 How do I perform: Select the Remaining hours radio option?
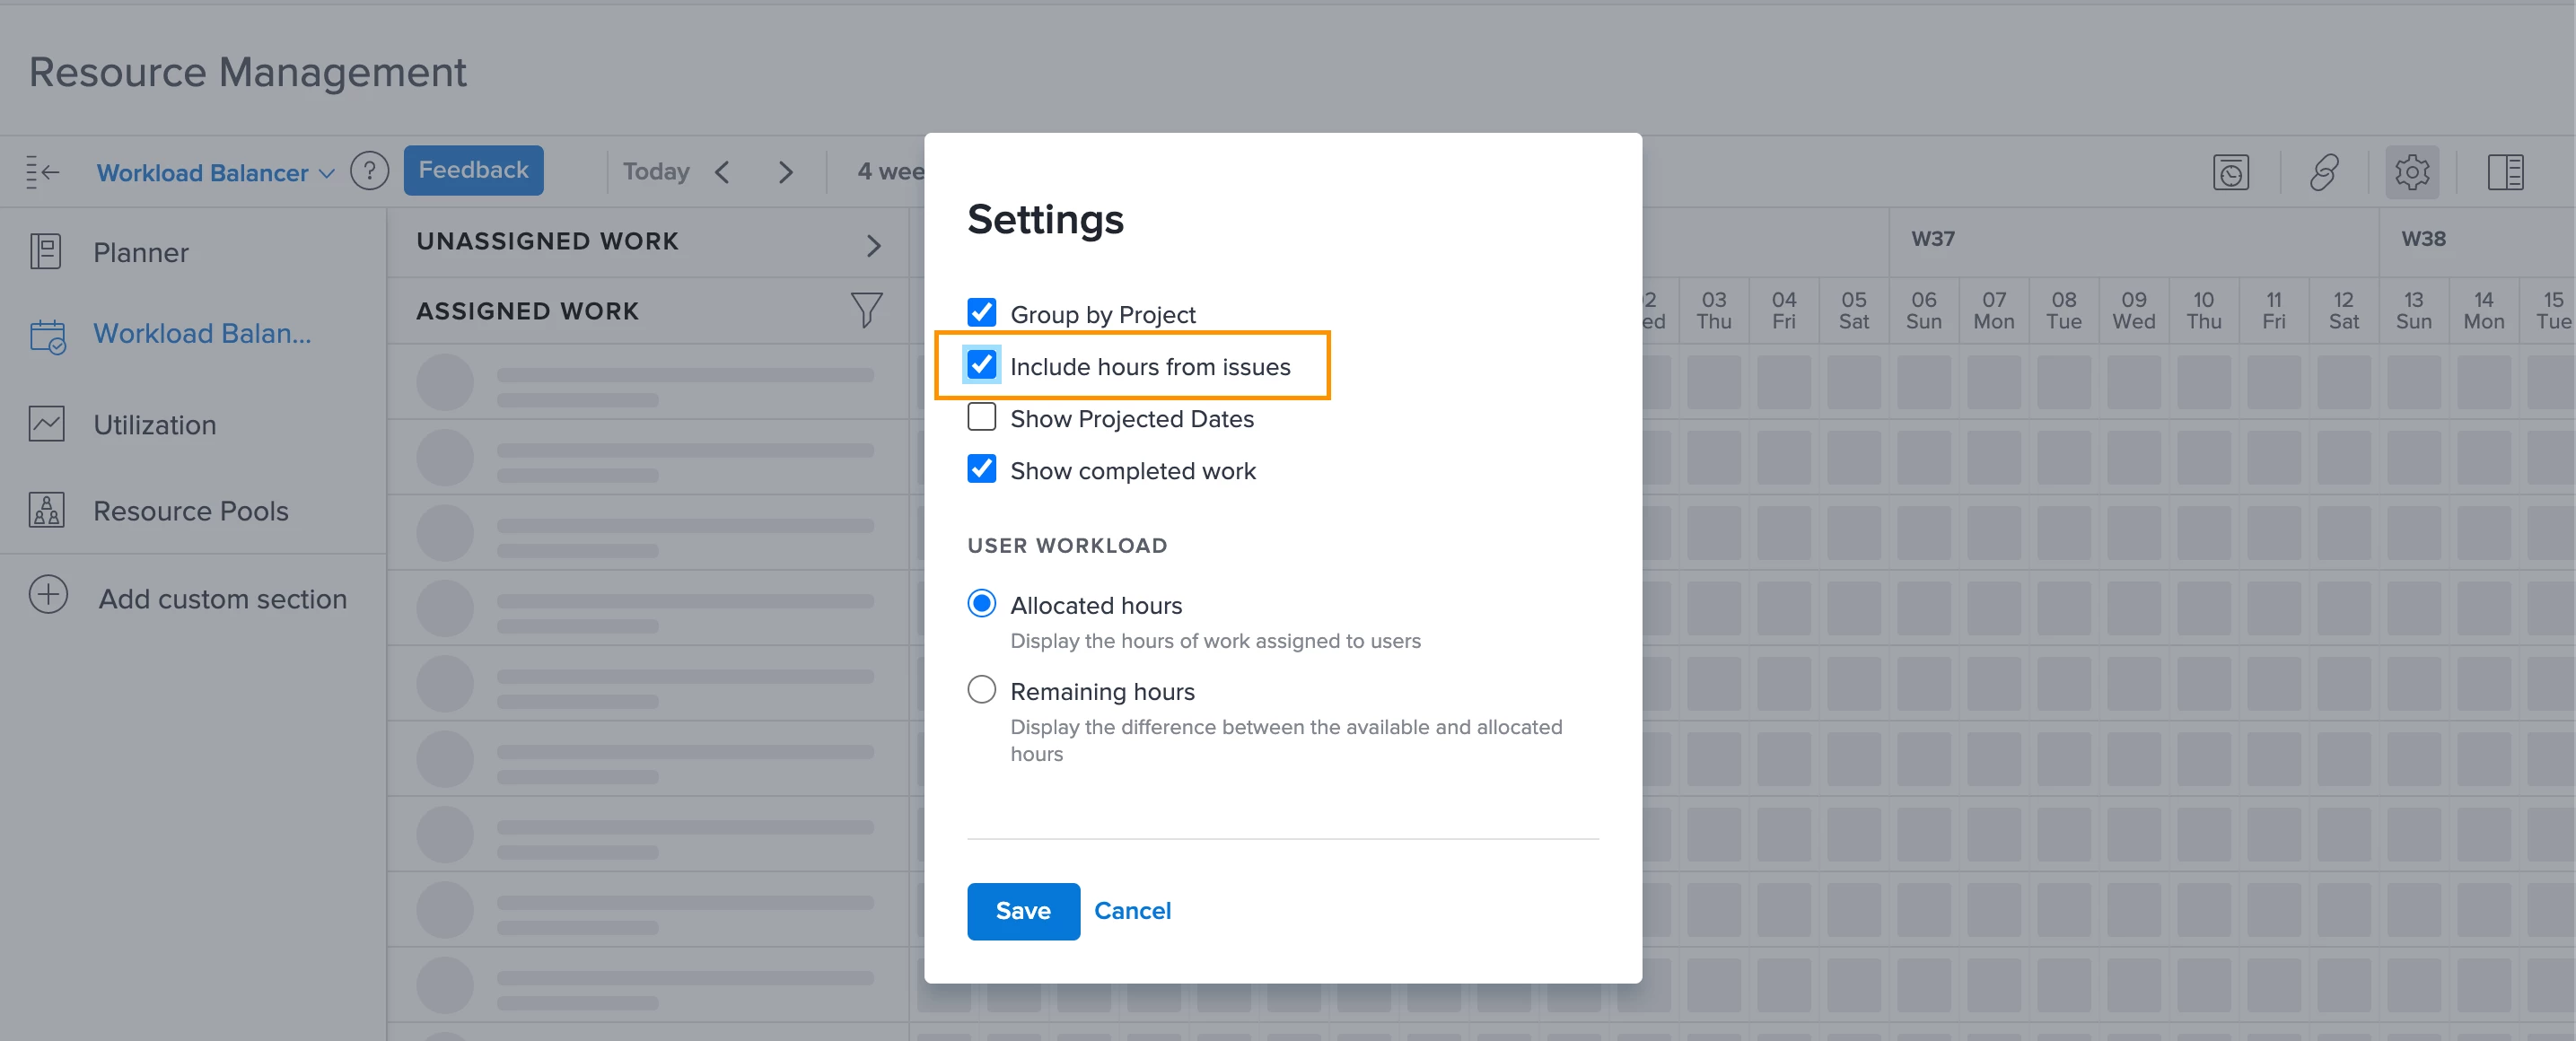(981, 690)
